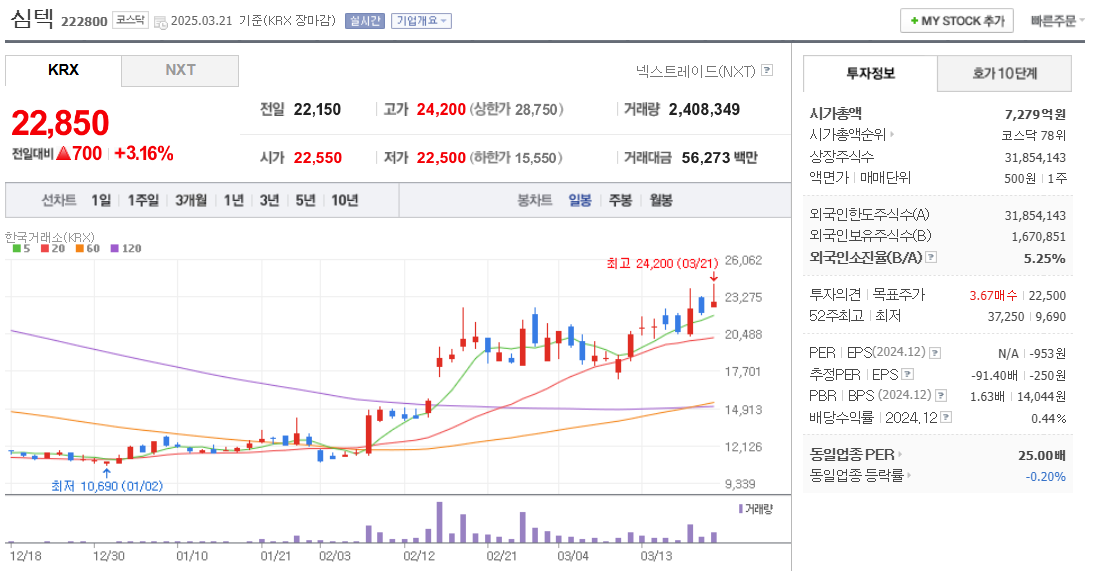
Task: Click the 시가 value 22,550
Action: (318, 158)
